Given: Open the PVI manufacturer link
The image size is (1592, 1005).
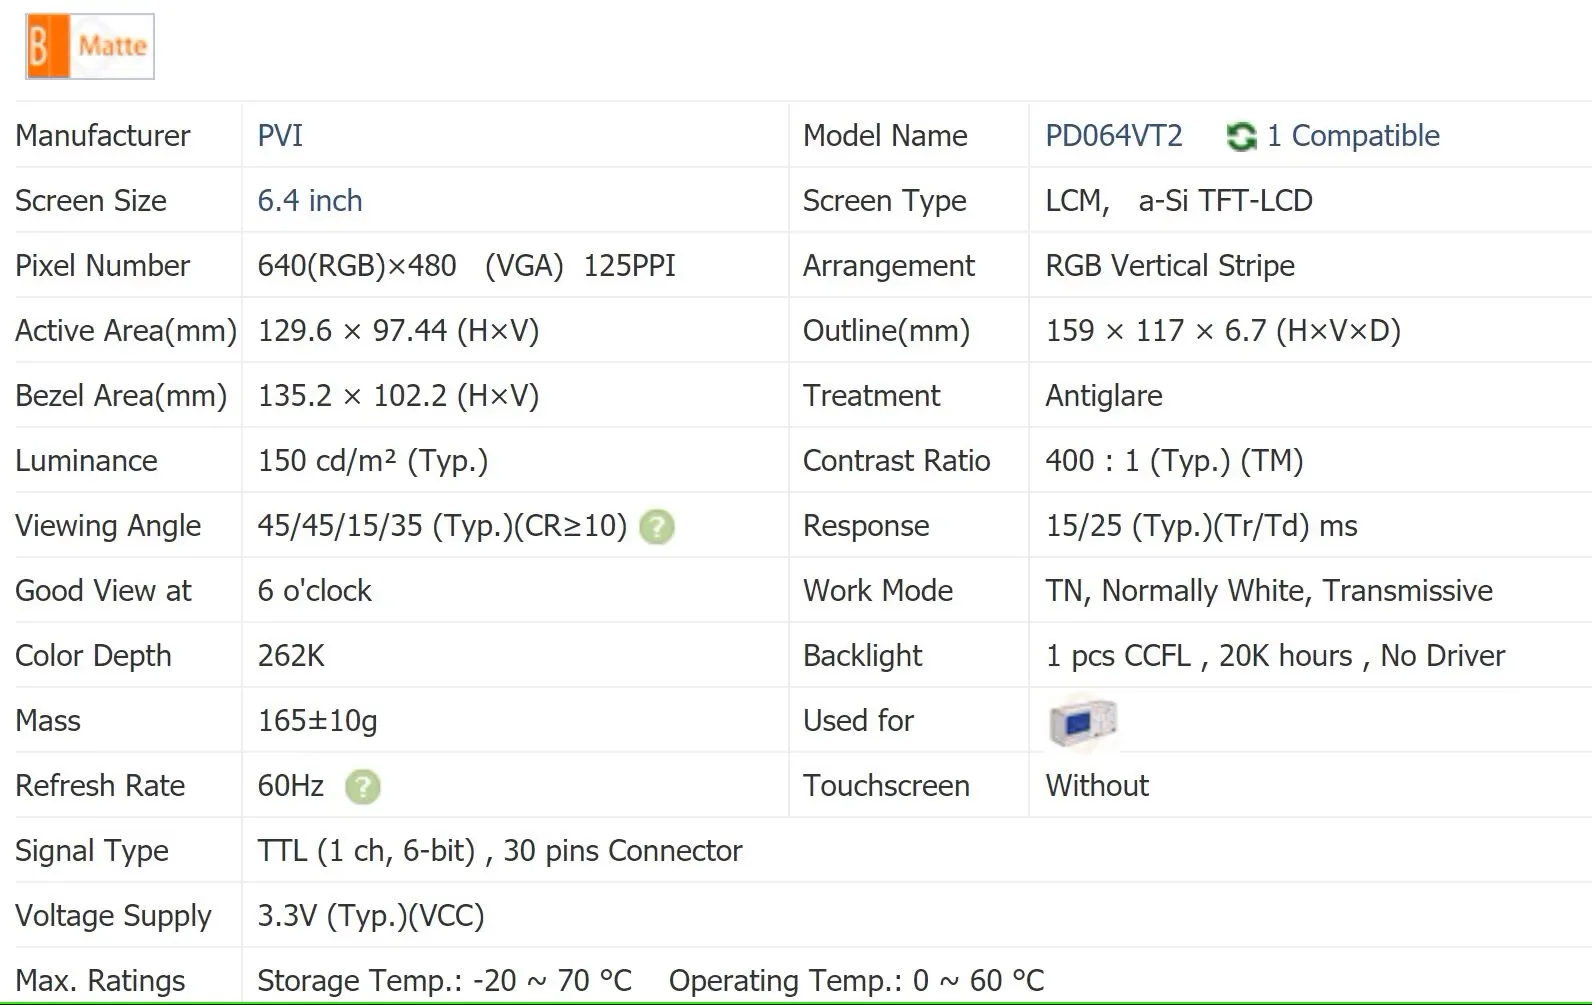Looking at the screenshot, I should pyautogui.click(x=280, y=136).
